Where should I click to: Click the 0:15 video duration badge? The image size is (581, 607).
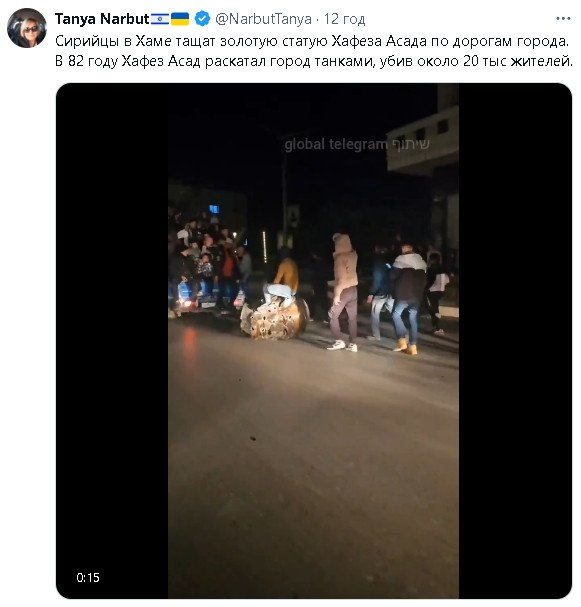88,578
